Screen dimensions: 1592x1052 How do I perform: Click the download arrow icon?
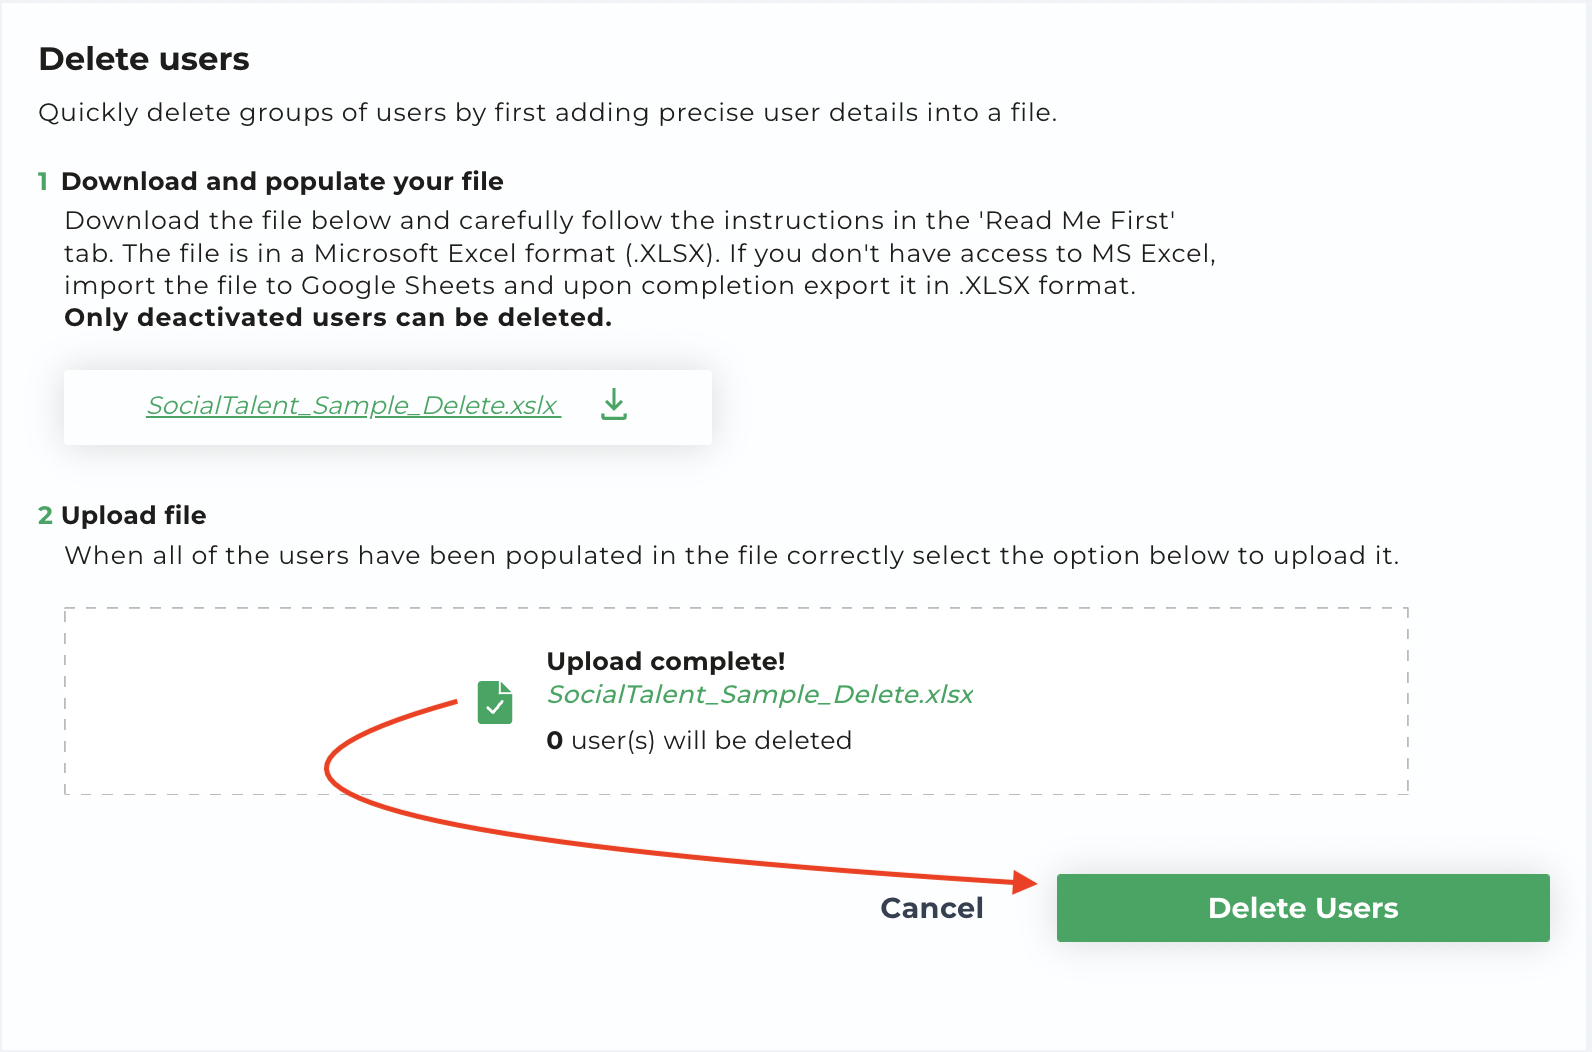click(x=614, y=405)
